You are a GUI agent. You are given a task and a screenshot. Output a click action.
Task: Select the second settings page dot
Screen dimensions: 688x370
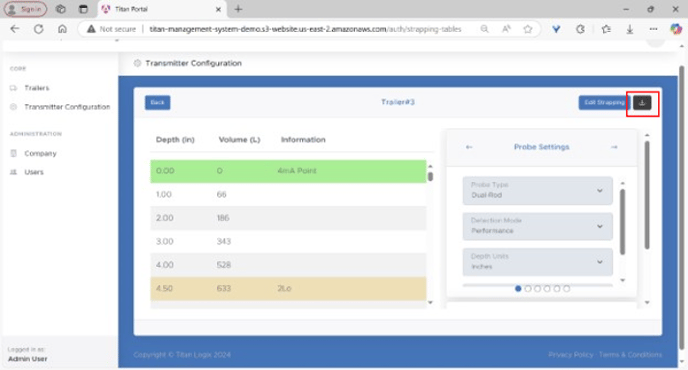point(528,289)
